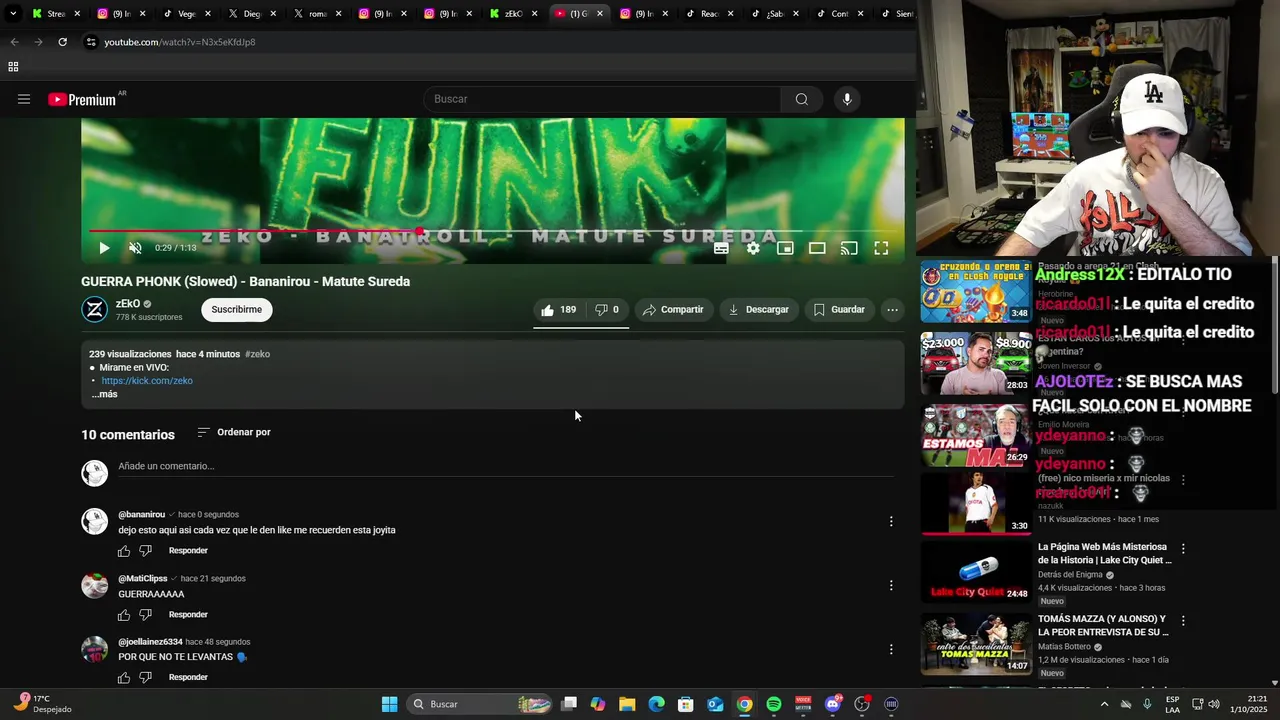Click the YouTube search box
The height and width of the screenshot is (720, 1280).
point(602,99)
